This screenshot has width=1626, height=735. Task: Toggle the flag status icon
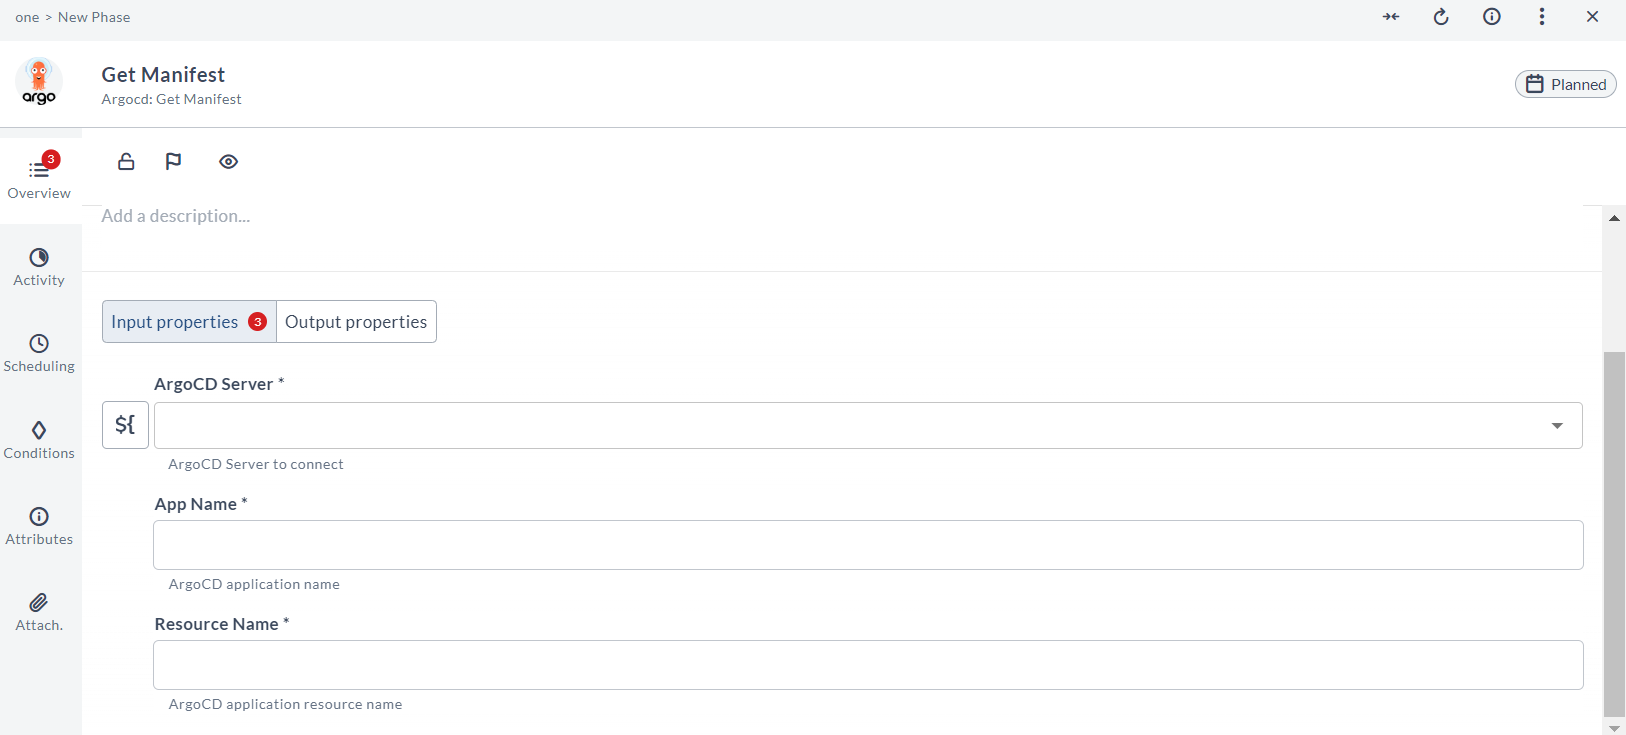point(173,161)
